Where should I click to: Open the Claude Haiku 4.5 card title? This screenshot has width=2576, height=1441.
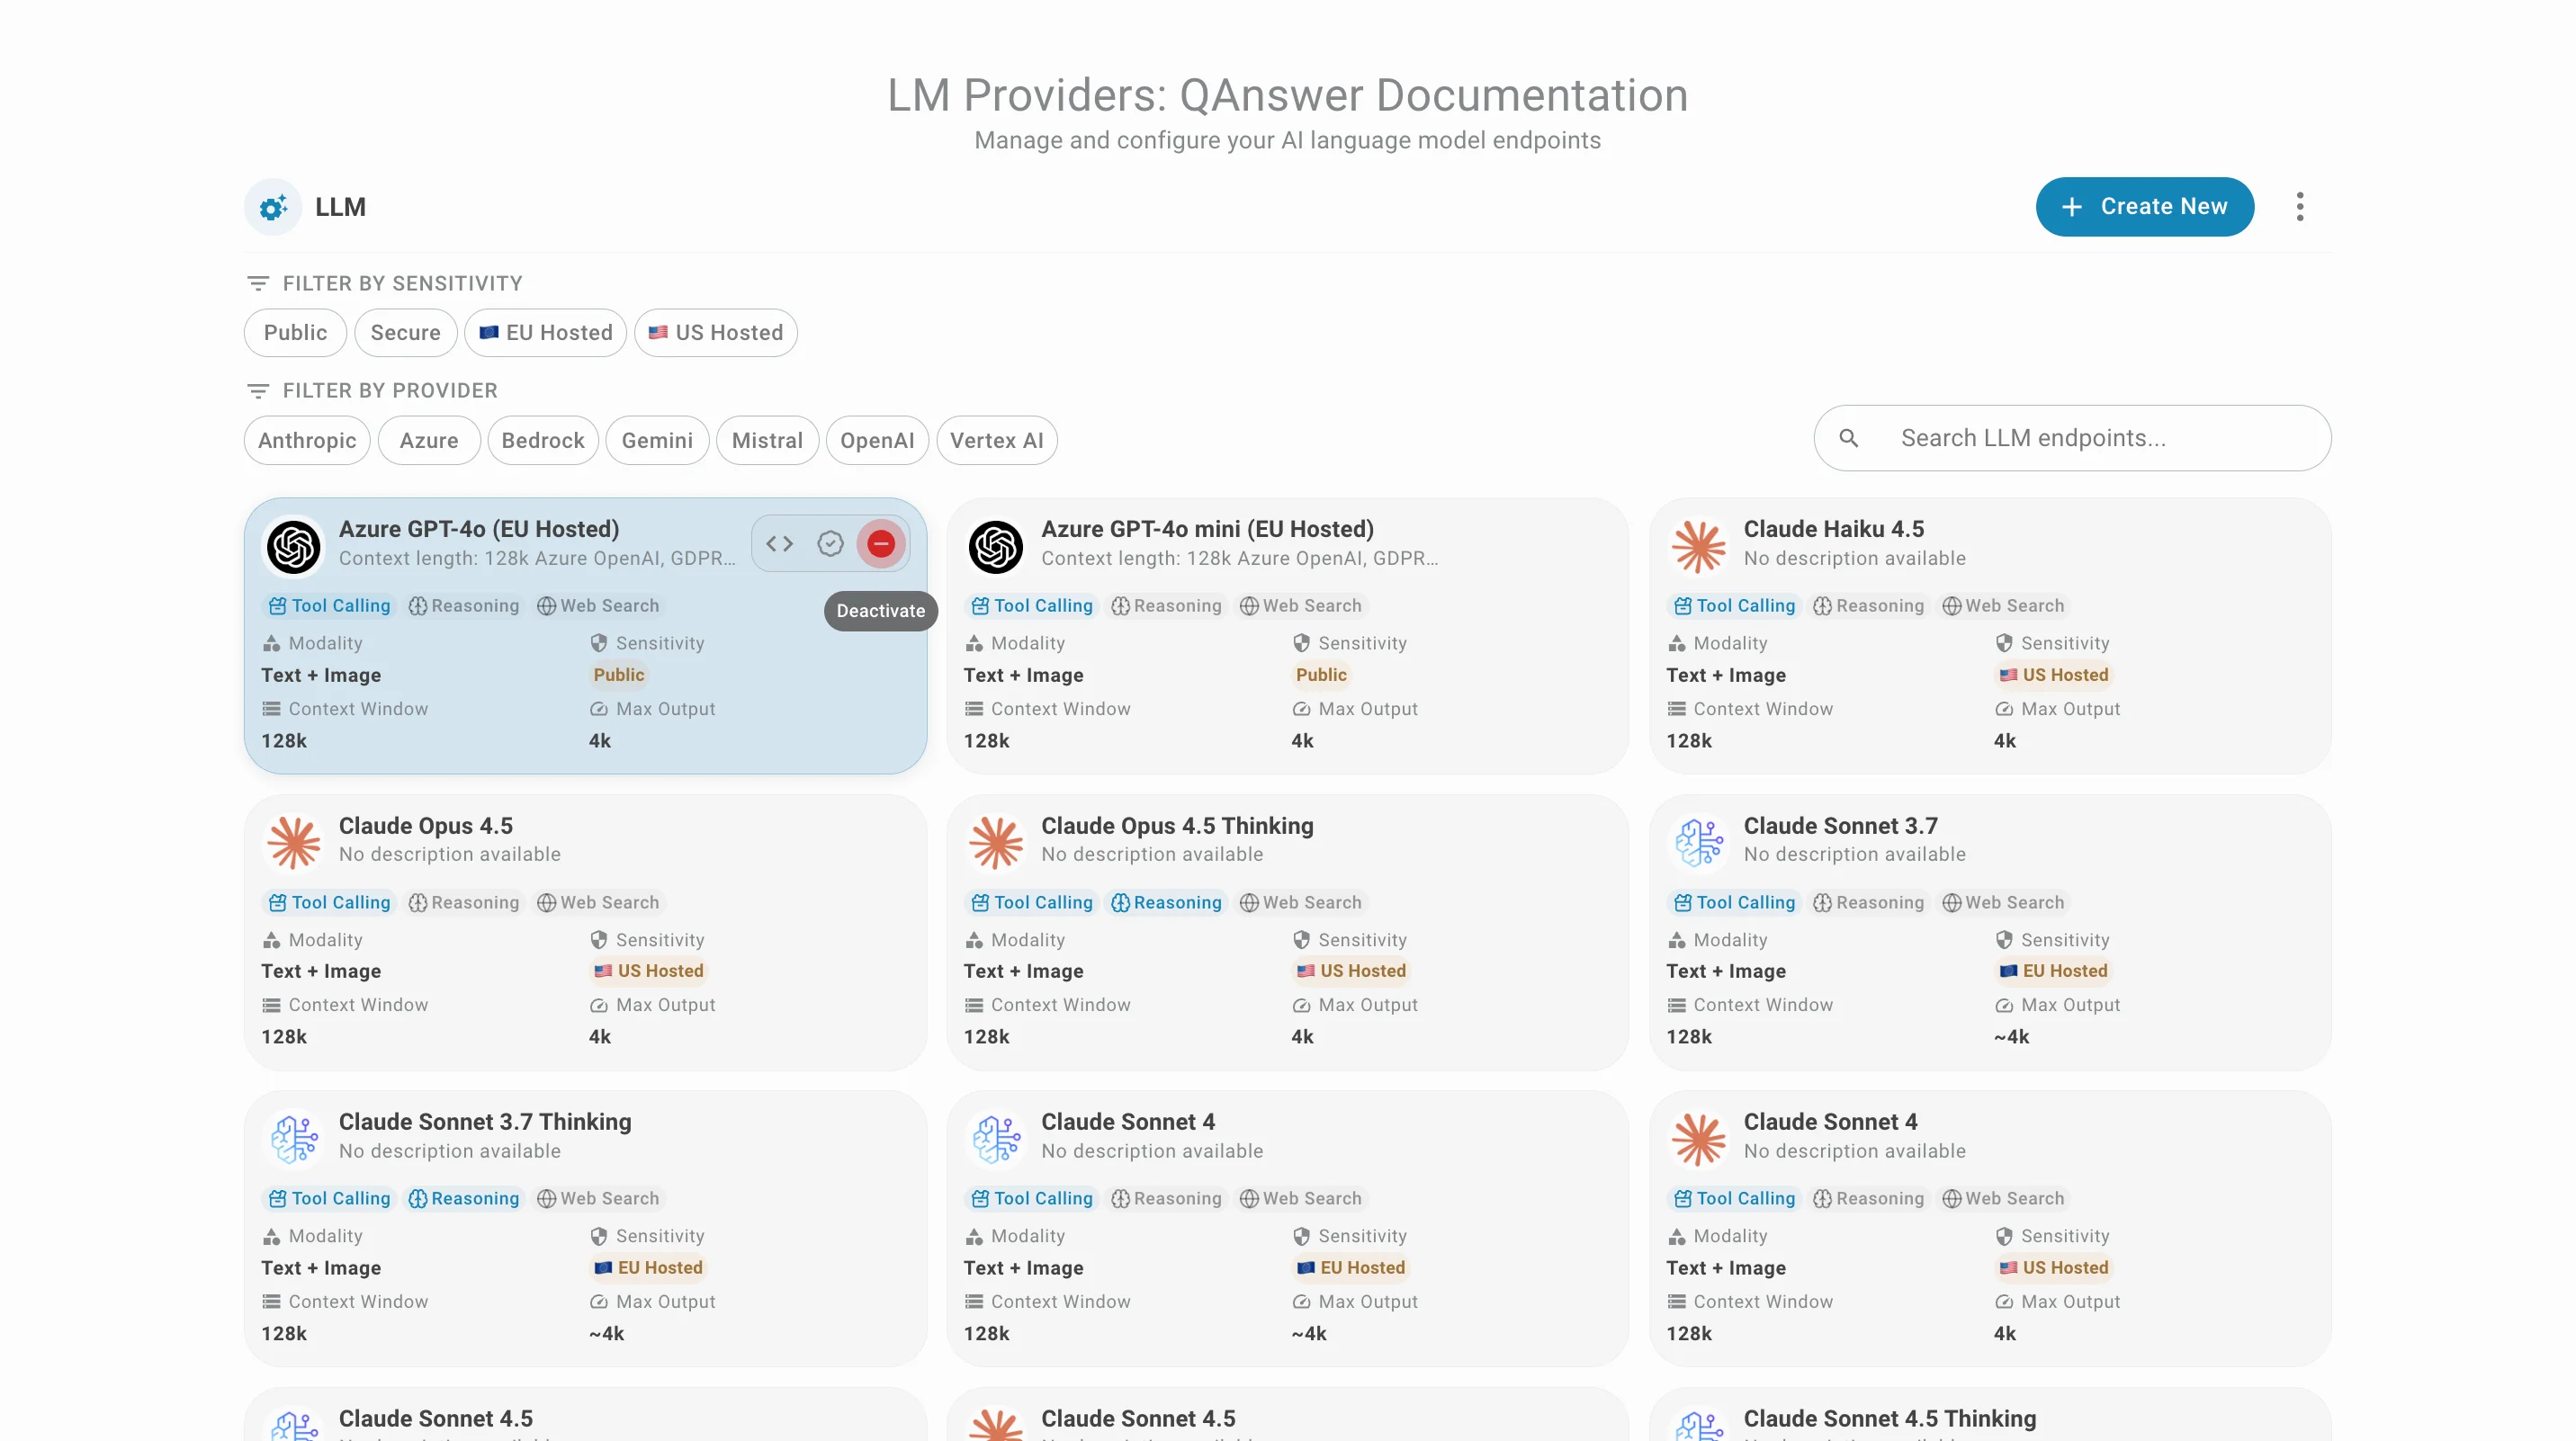tap(1833, 529)
